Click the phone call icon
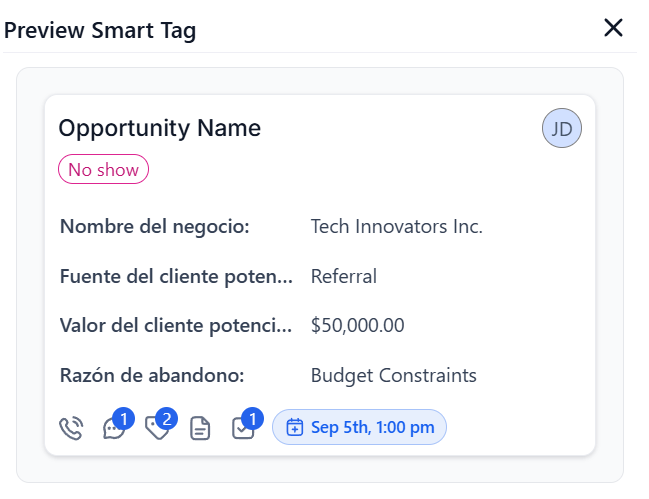This screenshot has height=499, width=649. pyautogui.click(x=71, y=429)
